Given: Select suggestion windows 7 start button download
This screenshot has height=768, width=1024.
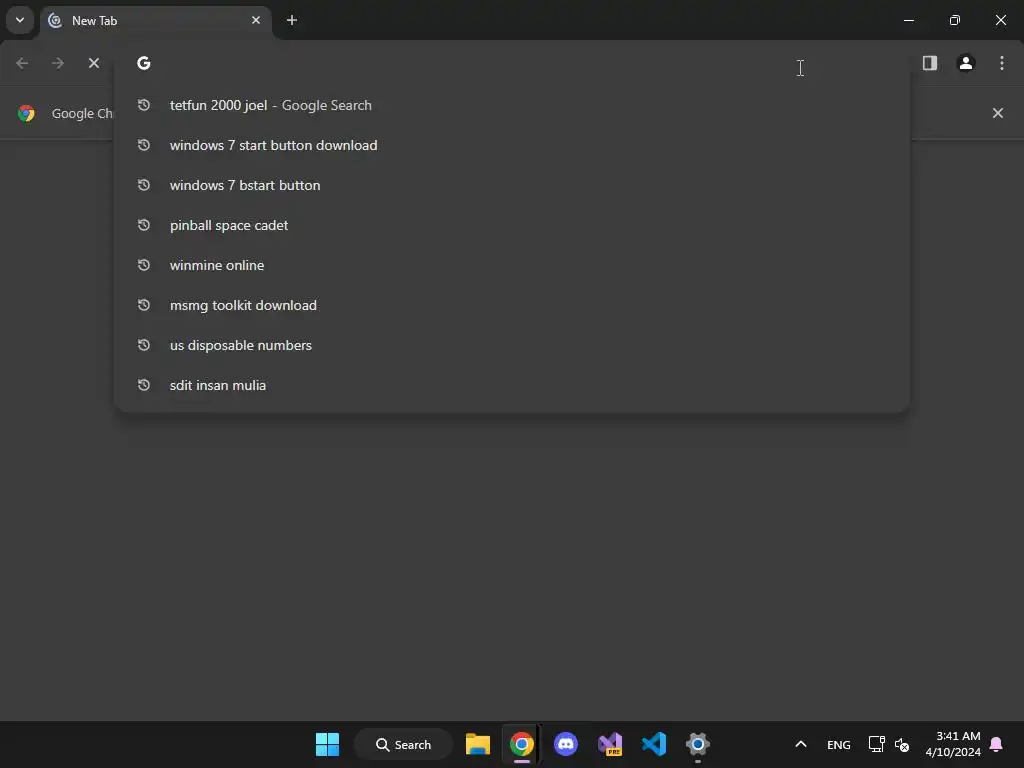Looking at the screenshot, I should coord(512,145).
